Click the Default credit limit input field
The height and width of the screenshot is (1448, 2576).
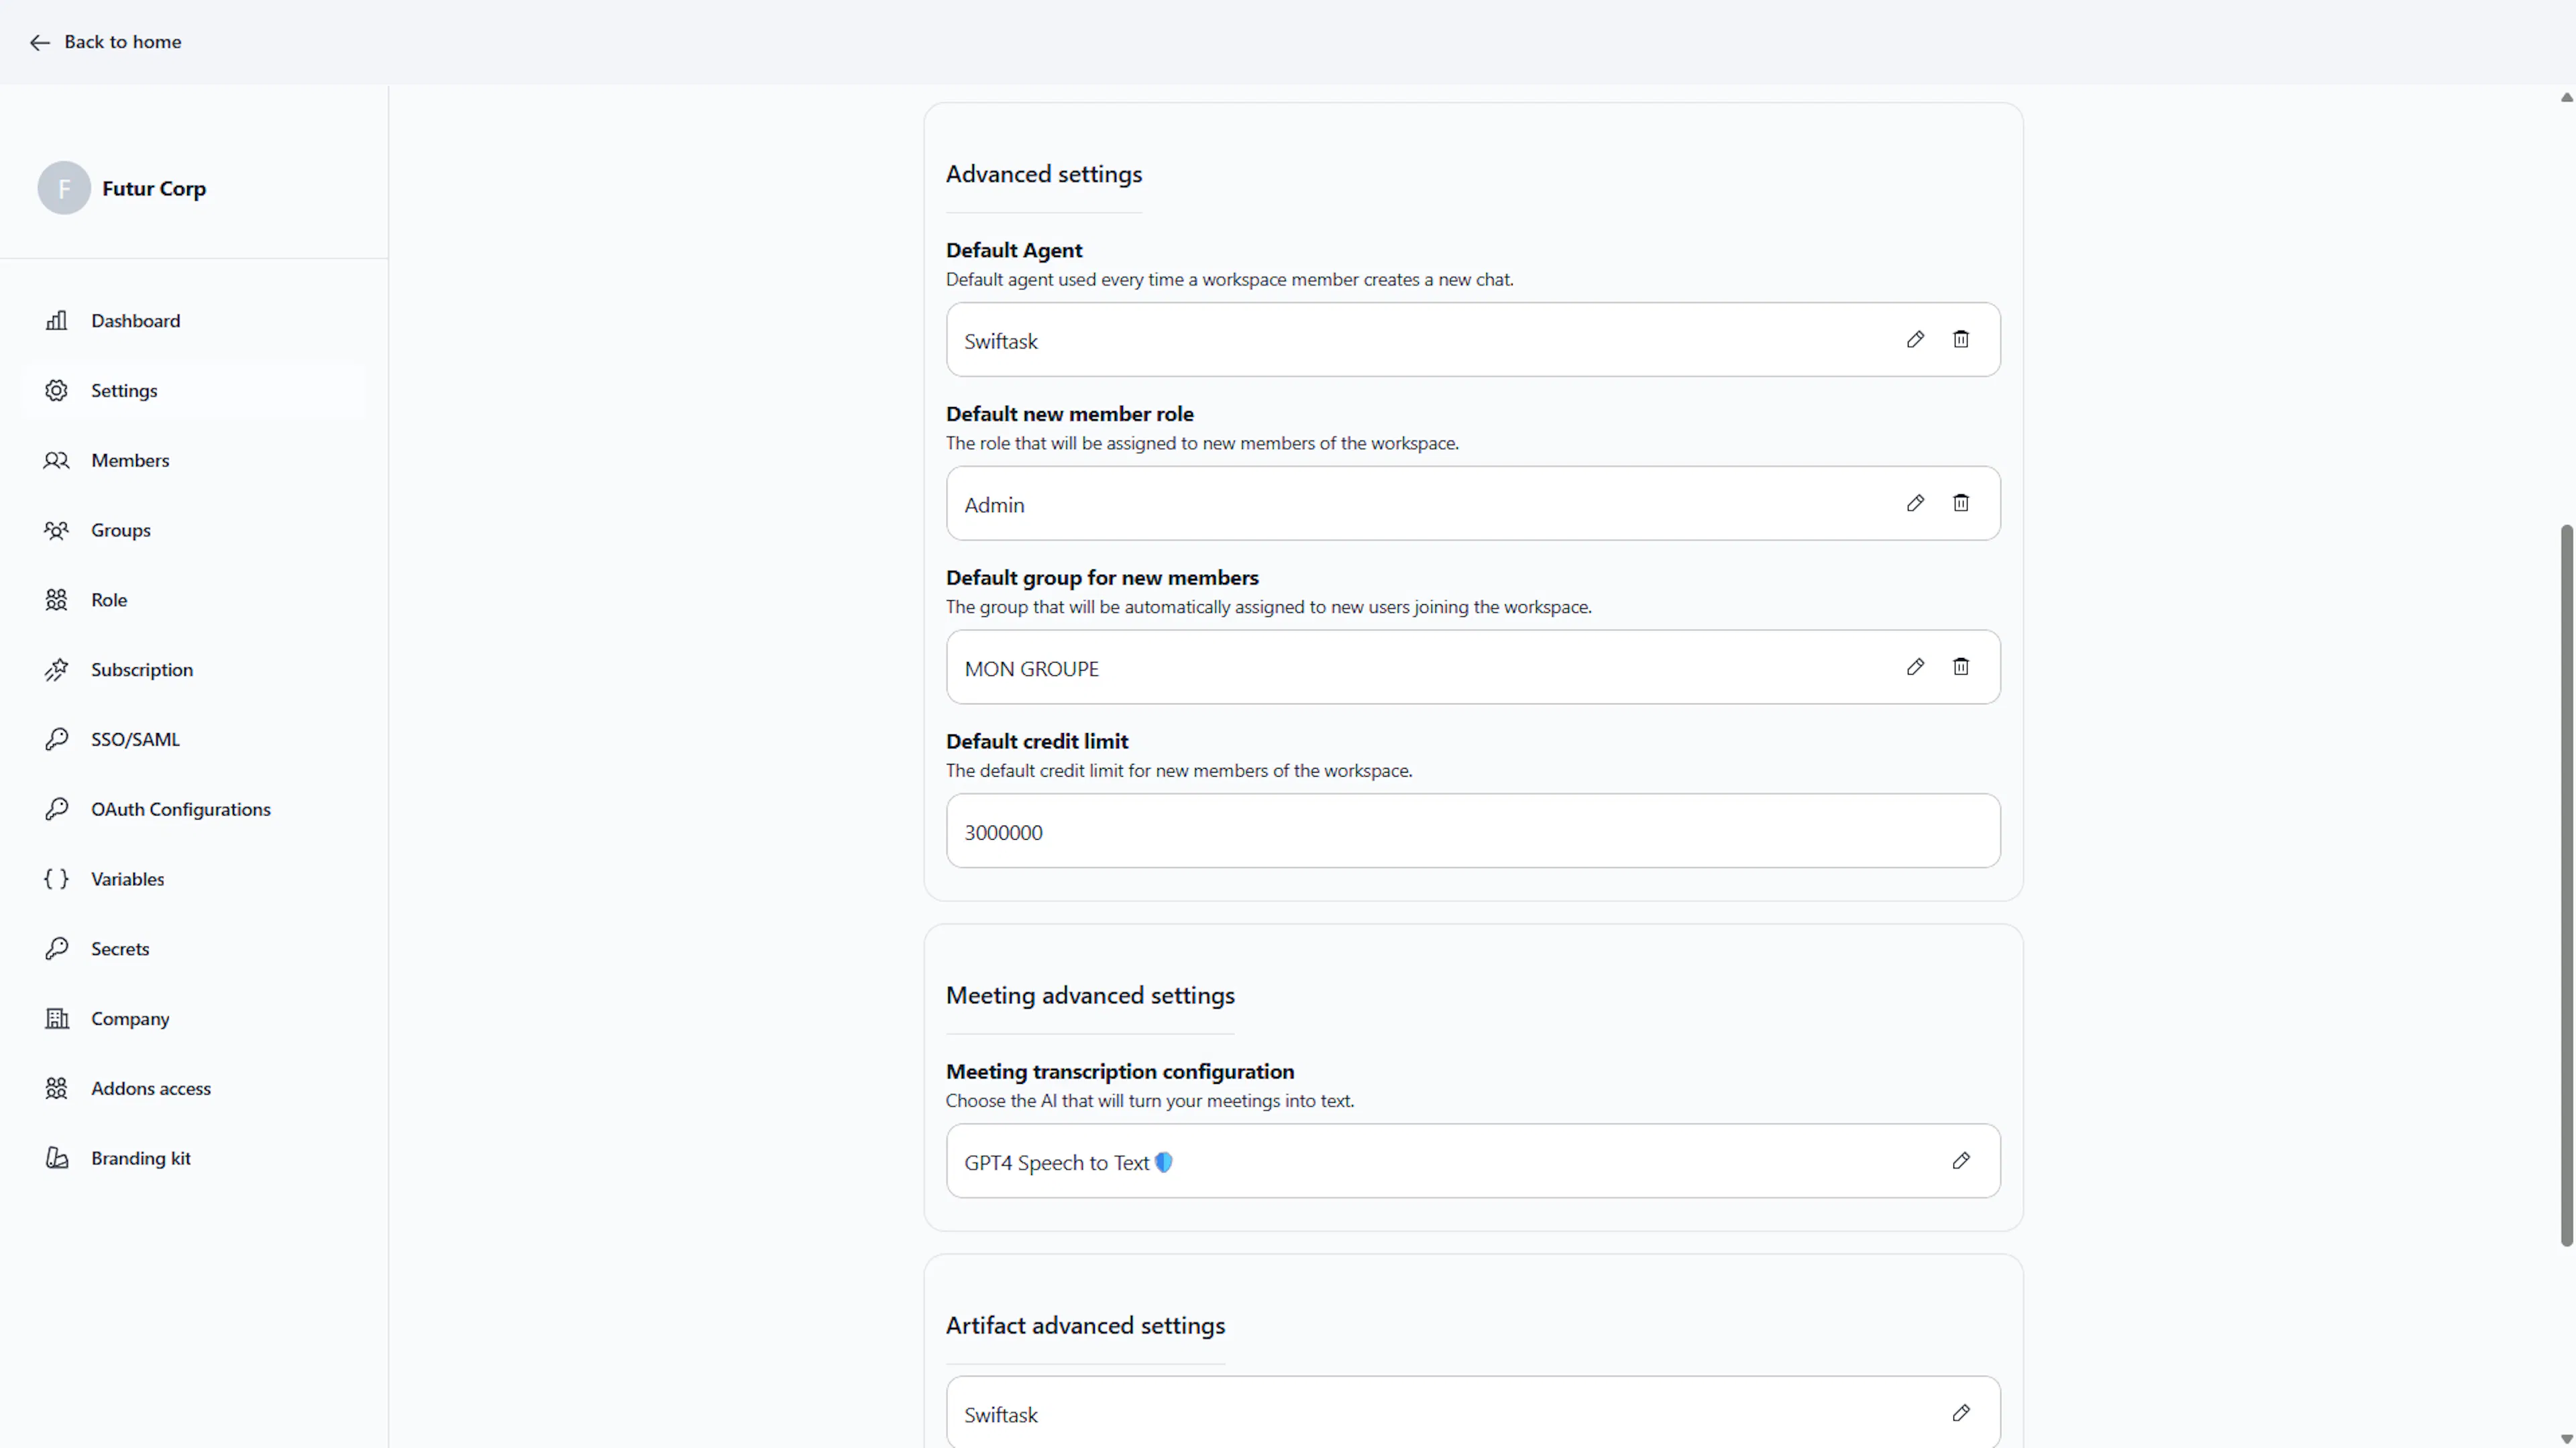coord(1472,832)
